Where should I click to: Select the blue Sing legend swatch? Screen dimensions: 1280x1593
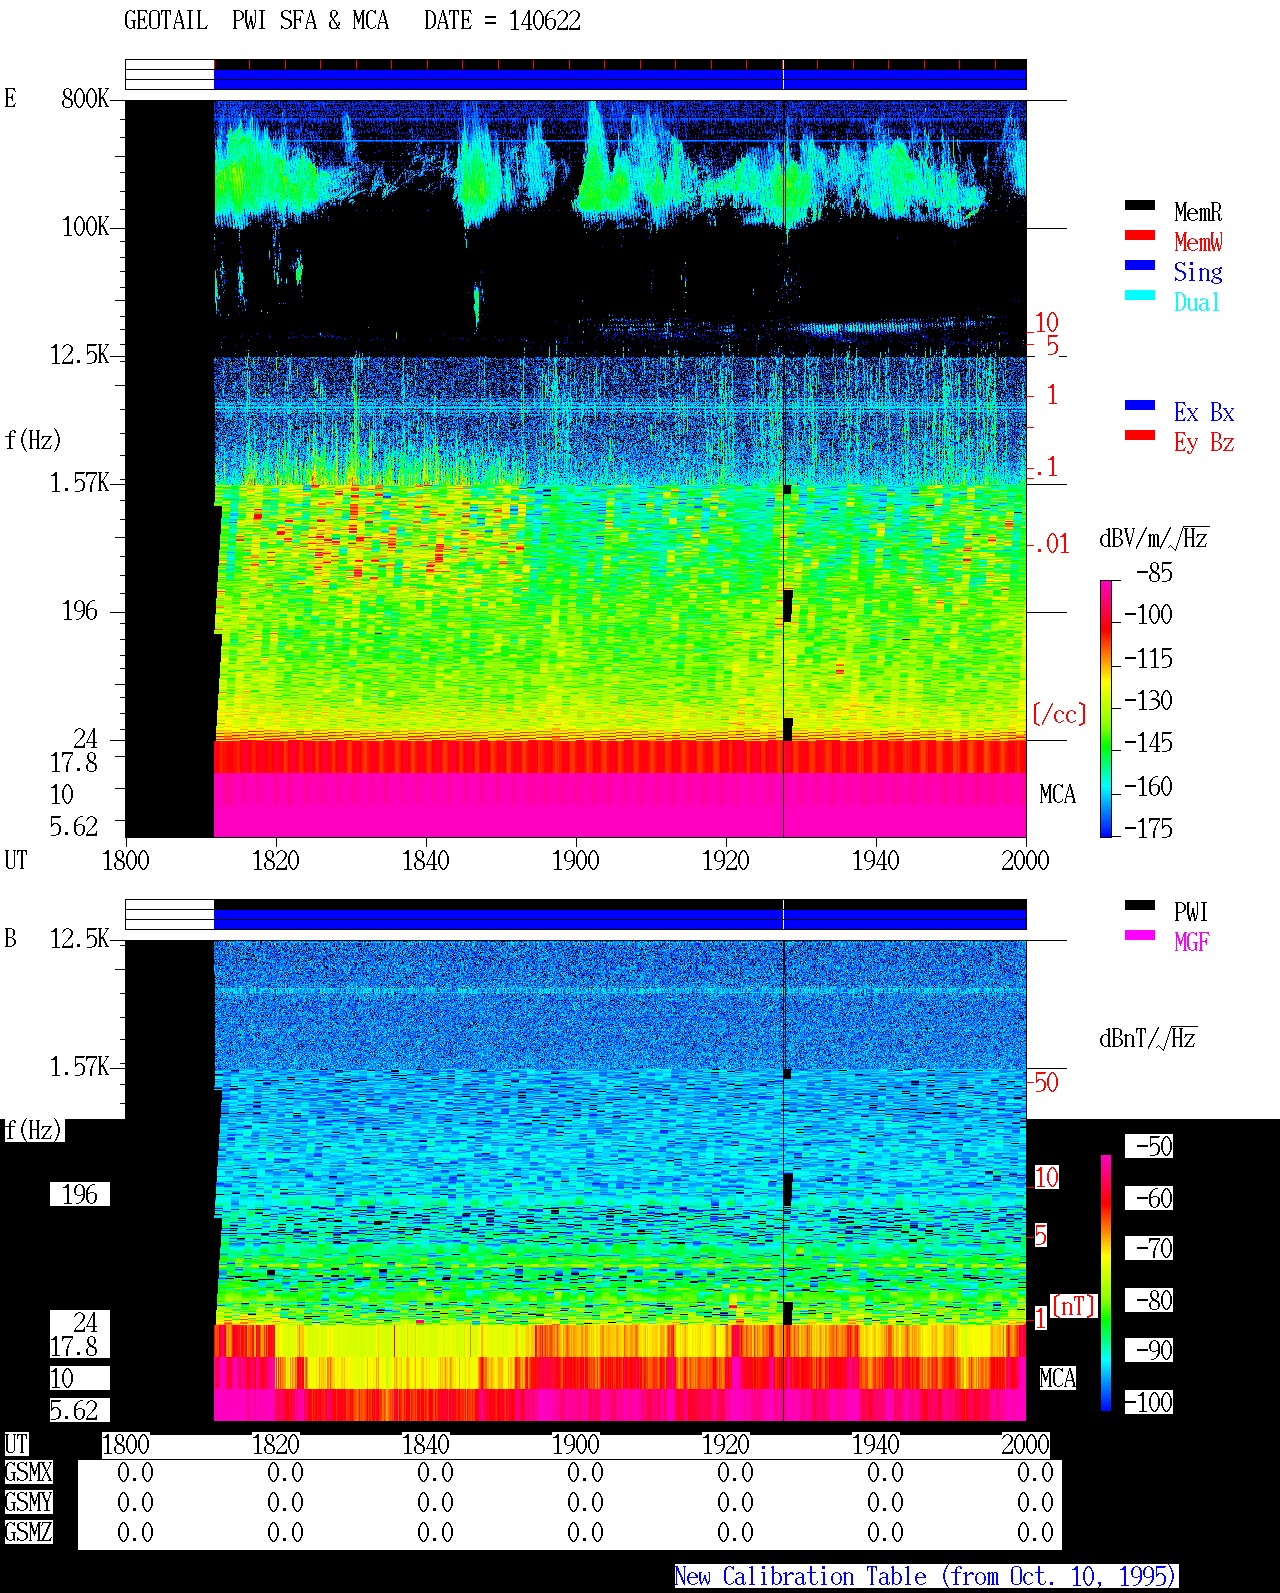click(x=1139, y=265)
